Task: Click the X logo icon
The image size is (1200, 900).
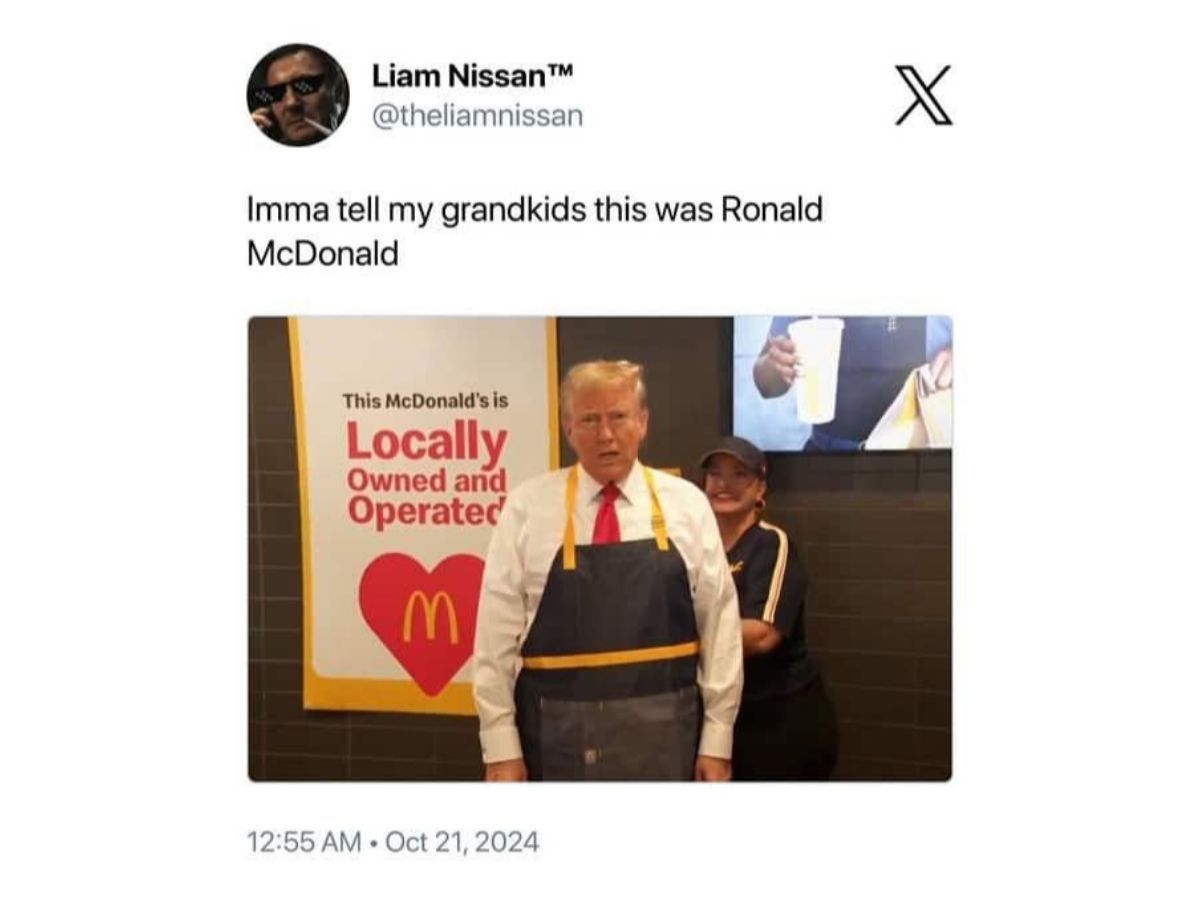Action: coord(924,95)
